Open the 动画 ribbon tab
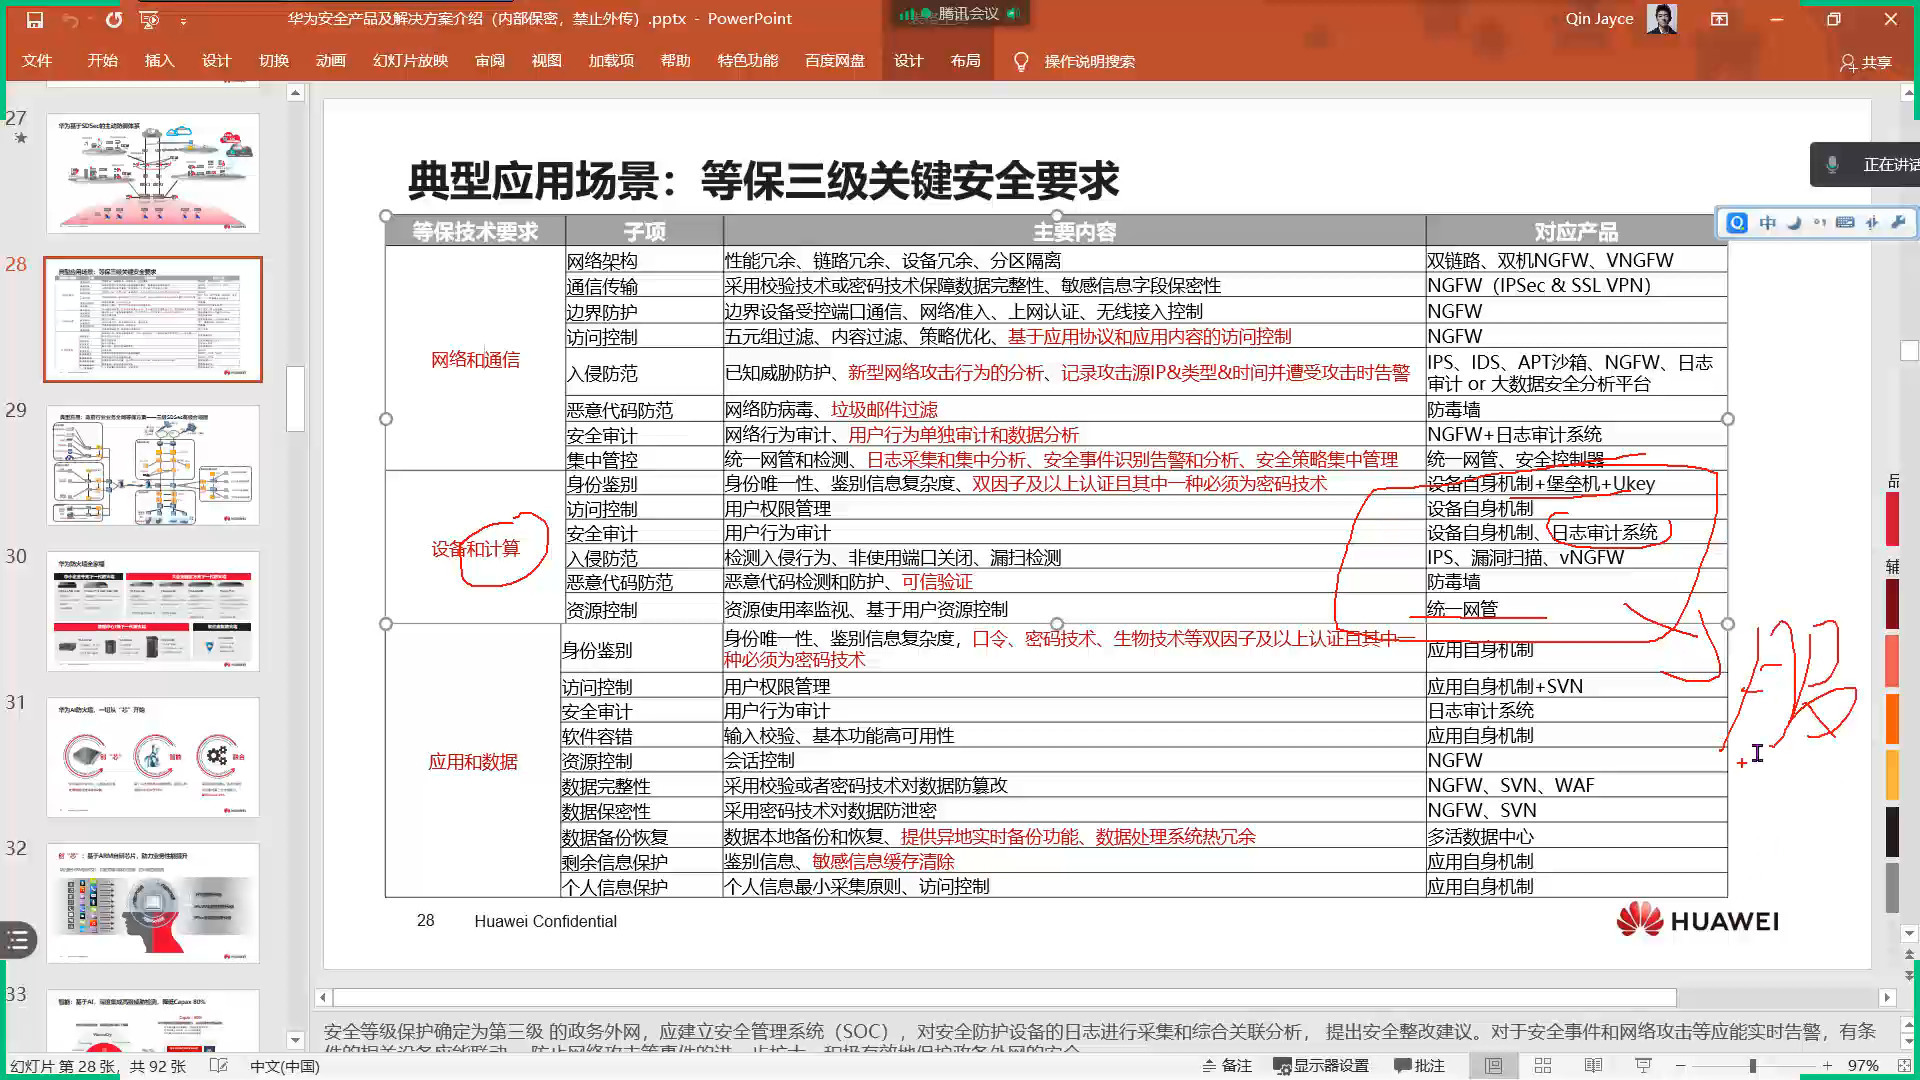This screenshot has width=1920, height=1080. coord(330,61)
